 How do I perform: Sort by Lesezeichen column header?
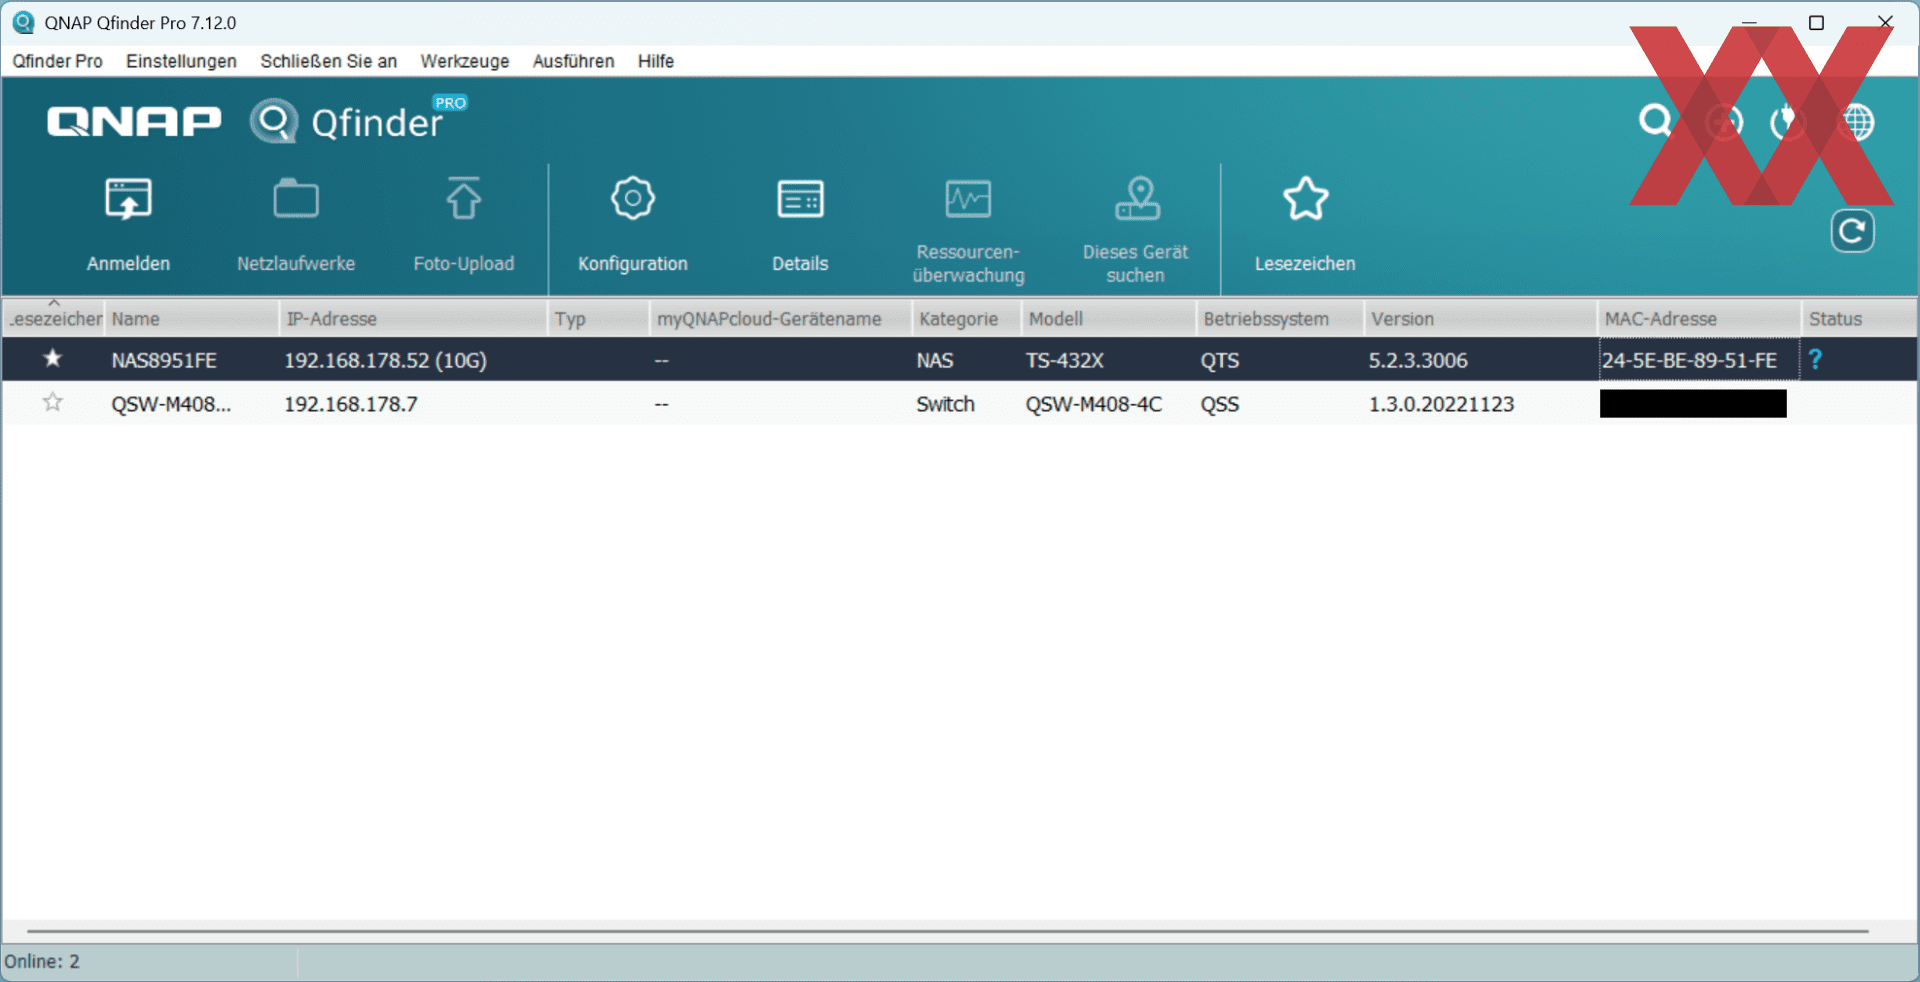pyautogui.click(x=54, y=318)
